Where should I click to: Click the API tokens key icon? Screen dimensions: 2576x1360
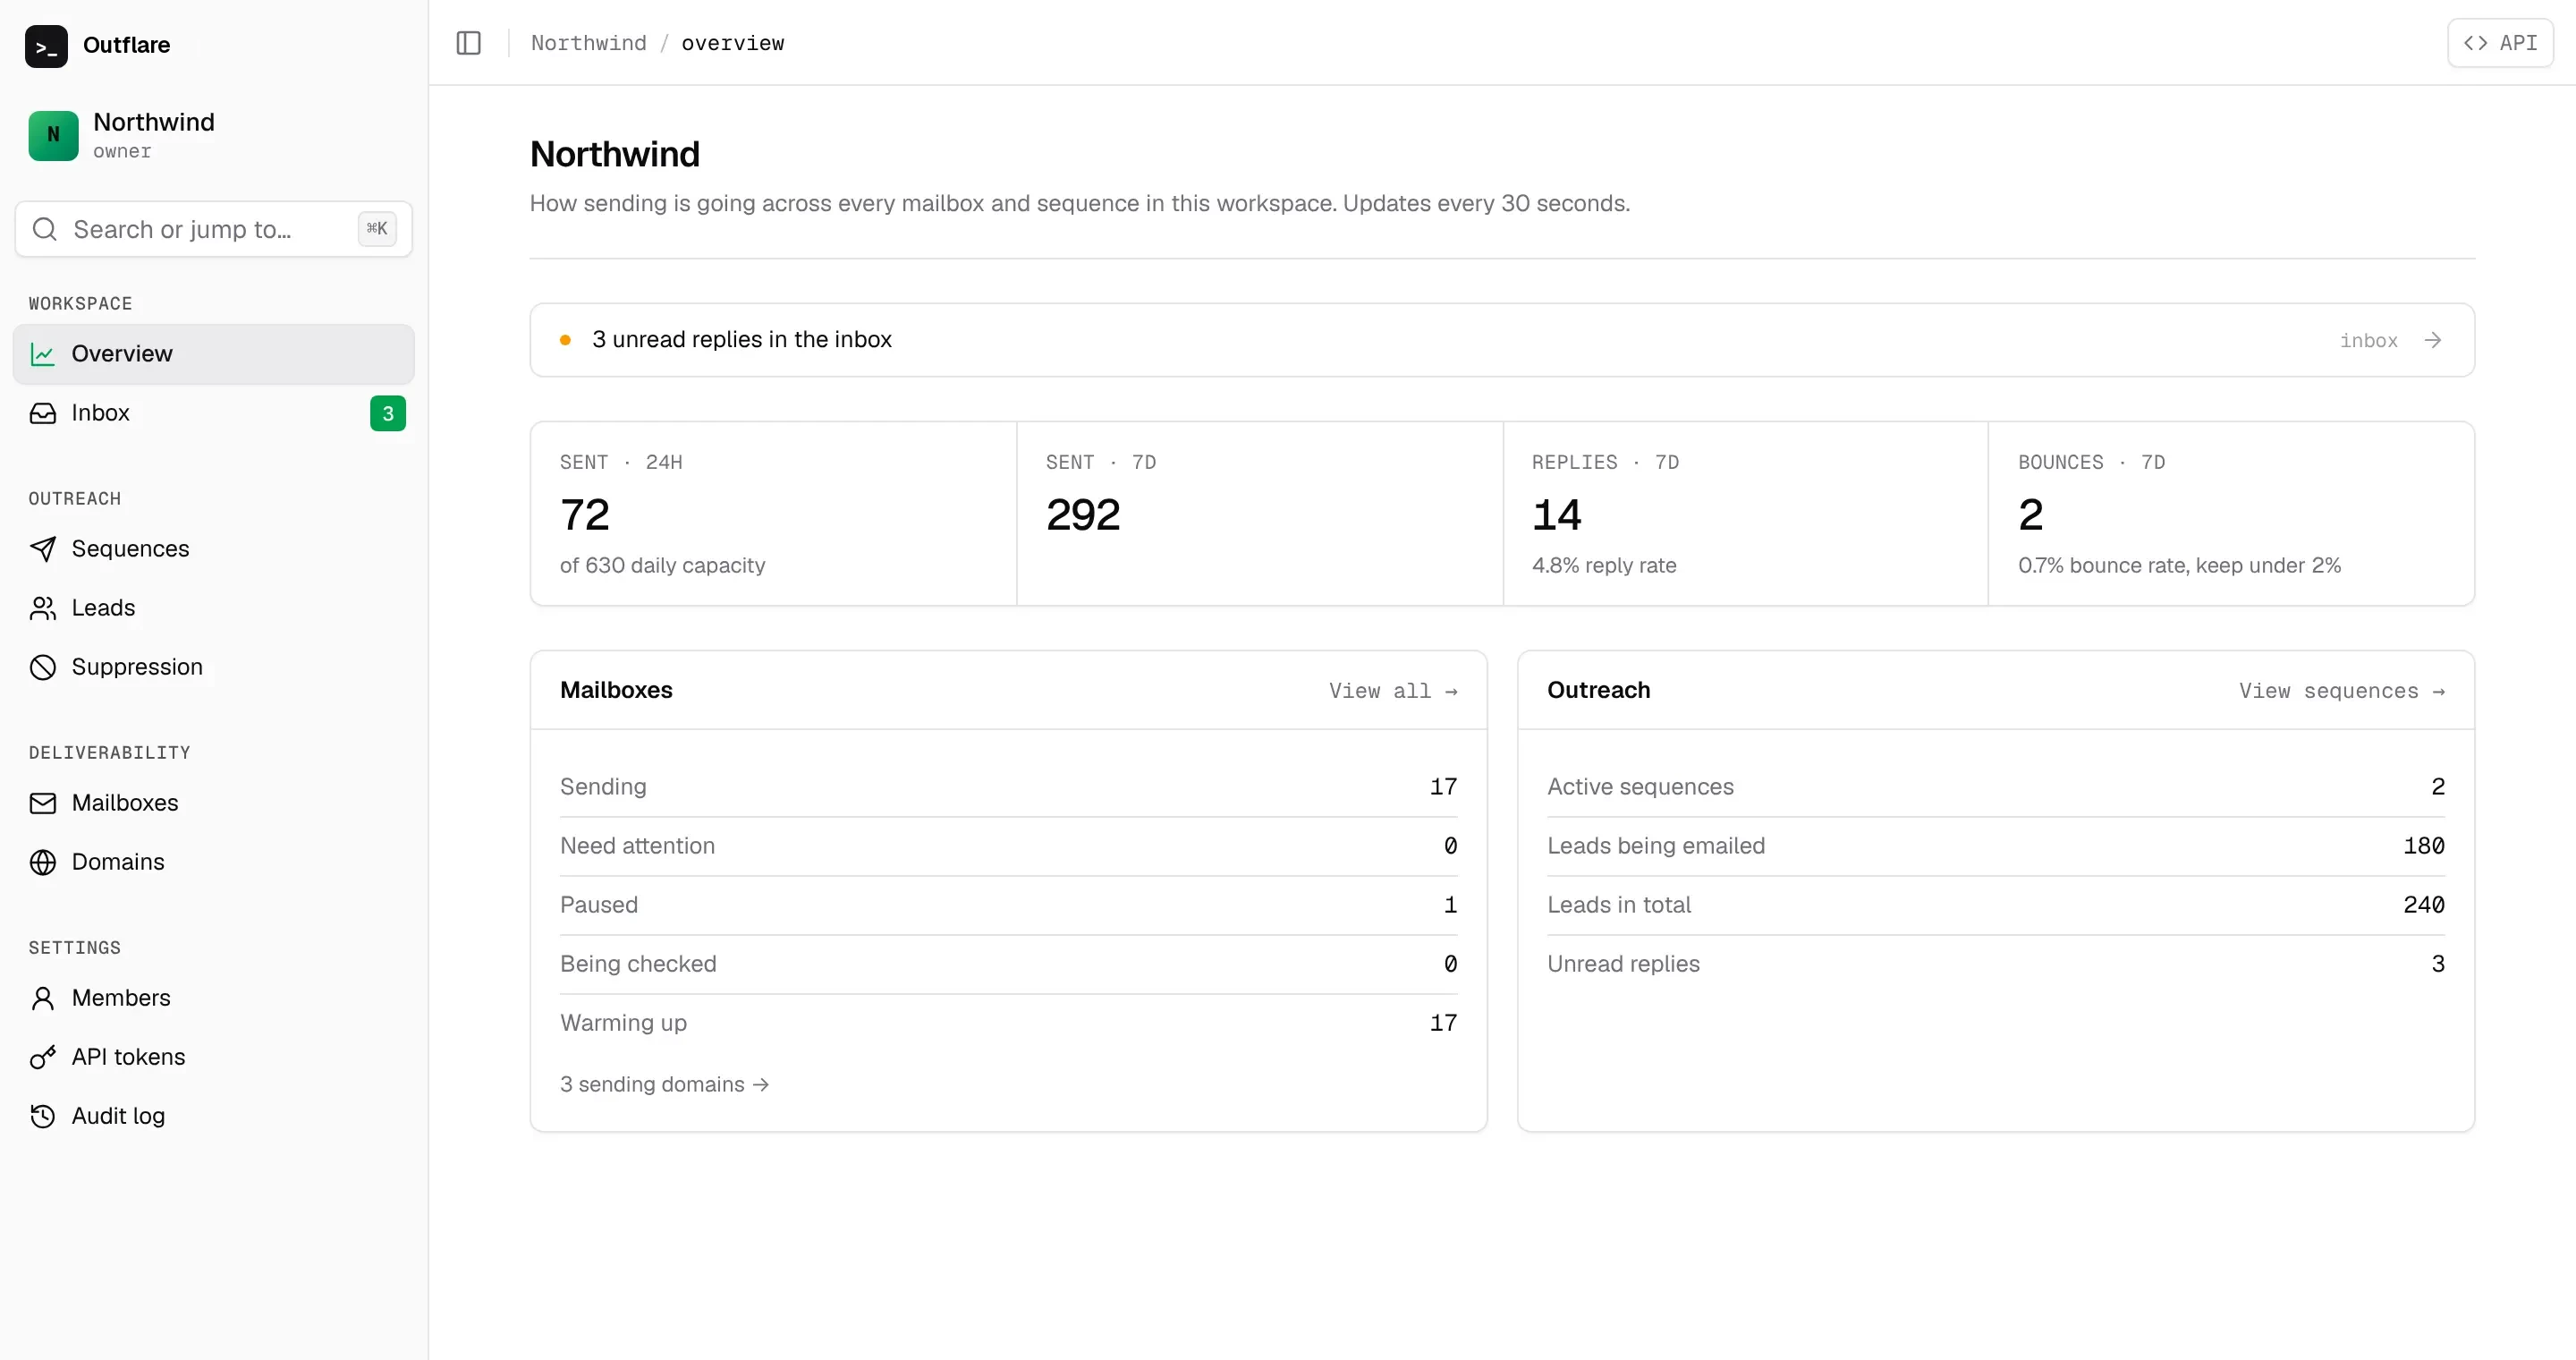coord(43,1057)
